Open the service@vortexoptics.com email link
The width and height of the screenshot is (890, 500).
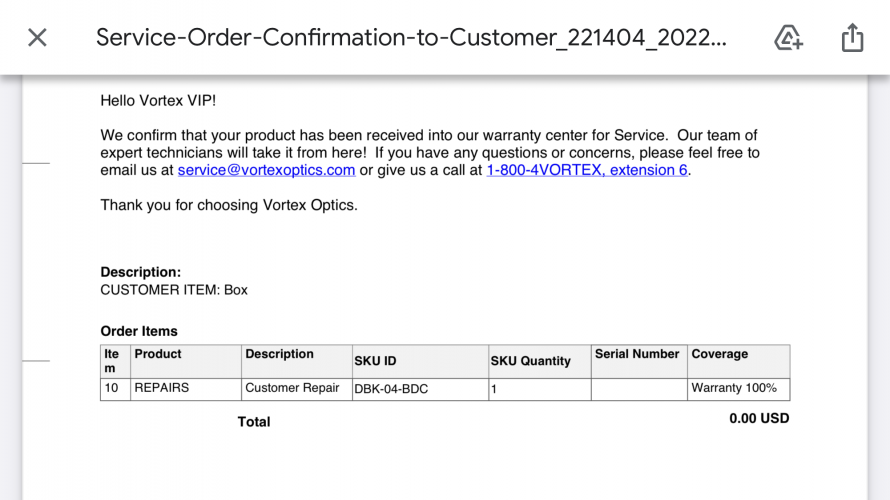point(266,170)
